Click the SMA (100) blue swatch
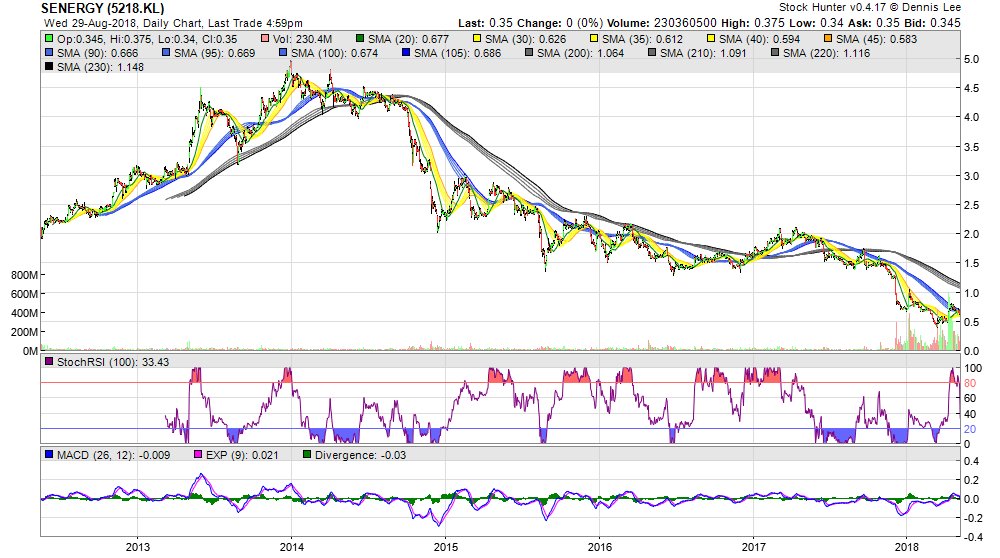This screenshot has height=558, width=1000. (283, 53)
